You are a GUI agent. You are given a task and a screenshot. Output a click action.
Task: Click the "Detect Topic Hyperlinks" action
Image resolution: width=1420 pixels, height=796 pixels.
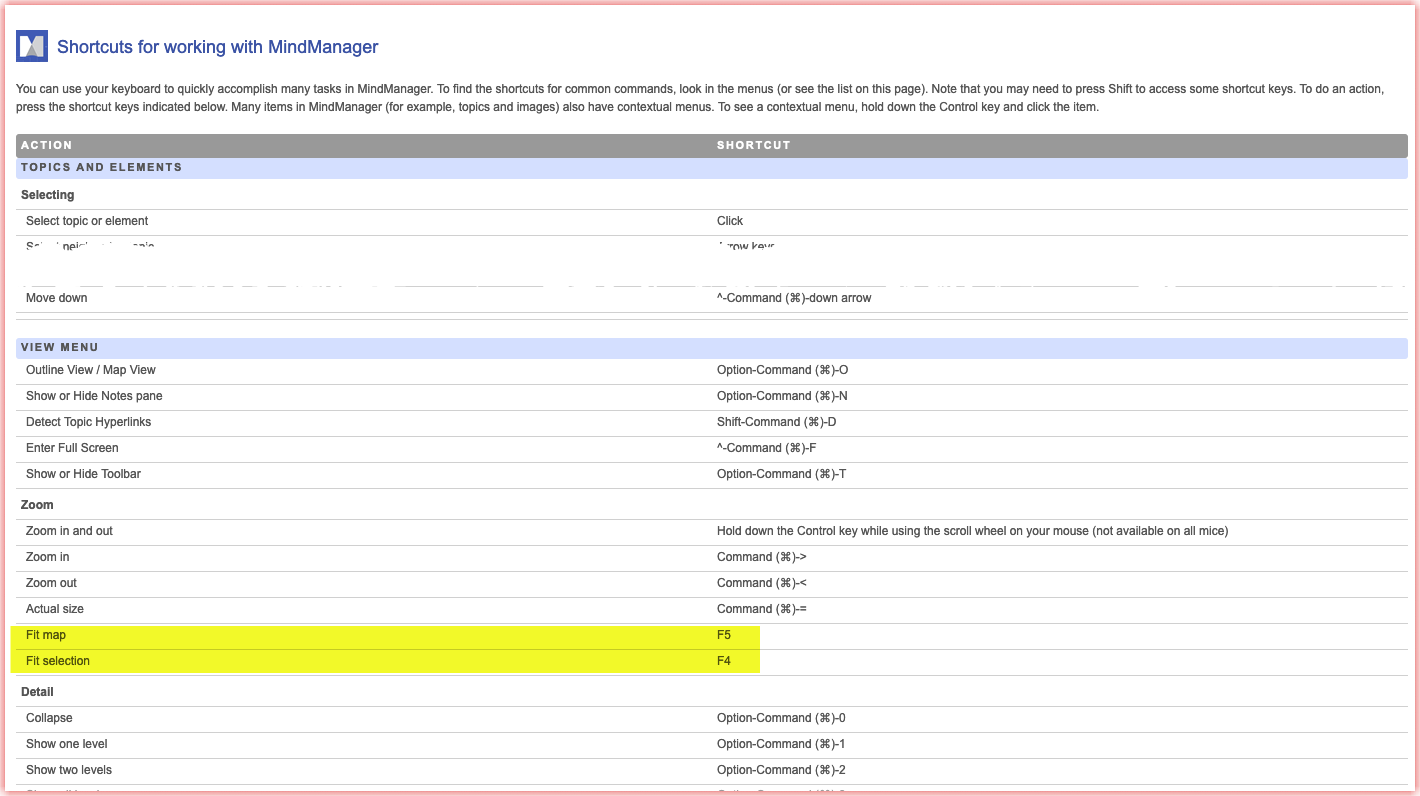coord(89,422)
